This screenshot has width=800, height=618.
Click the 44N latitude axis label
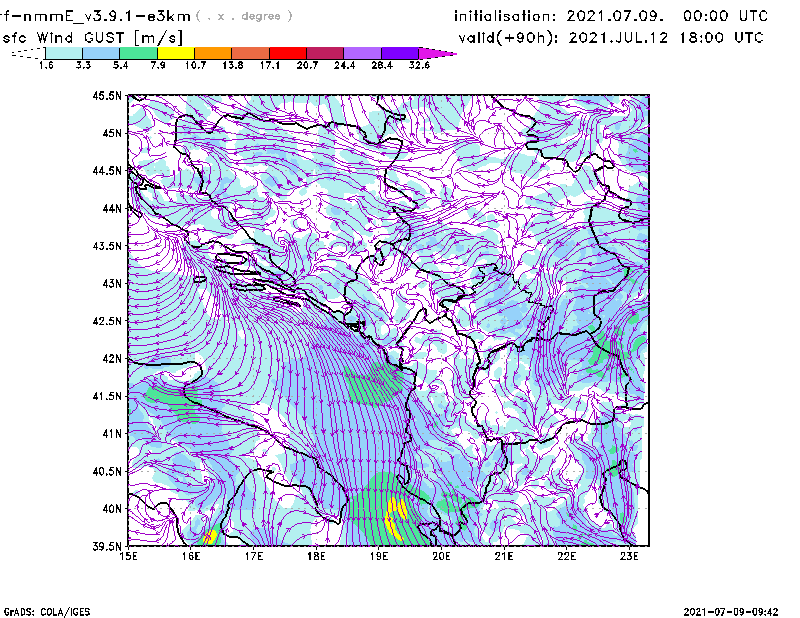pyautogui.click(x=112, y=208)
